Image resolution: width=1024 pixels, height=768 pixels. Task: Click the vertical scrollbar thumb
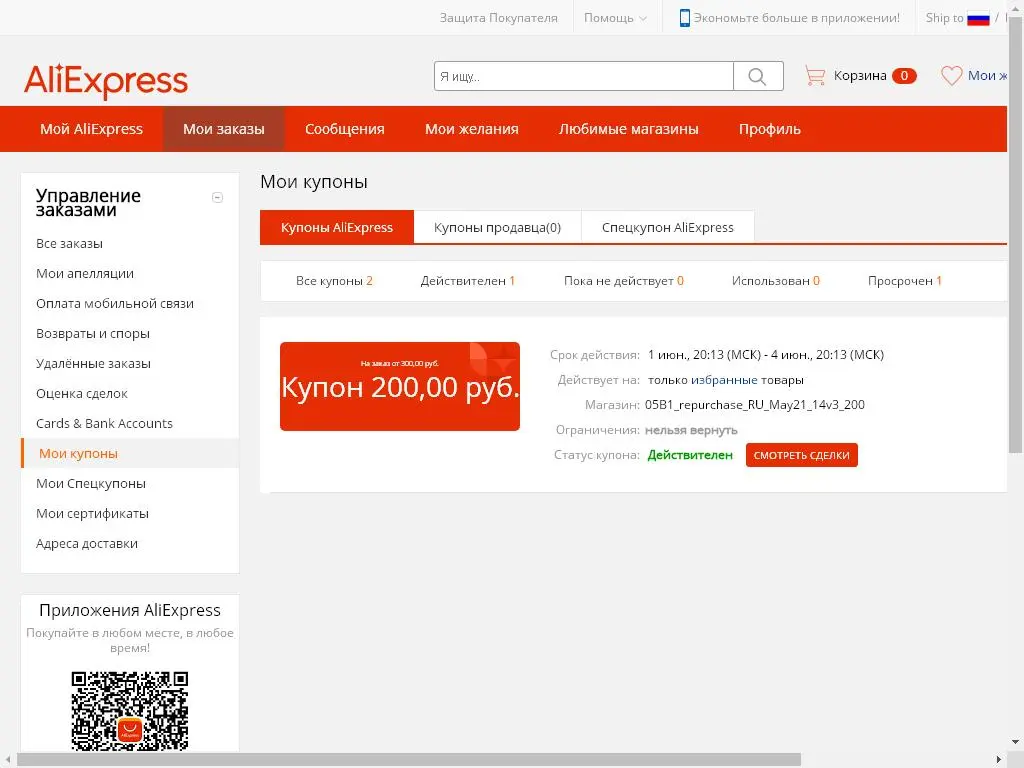1016,233
